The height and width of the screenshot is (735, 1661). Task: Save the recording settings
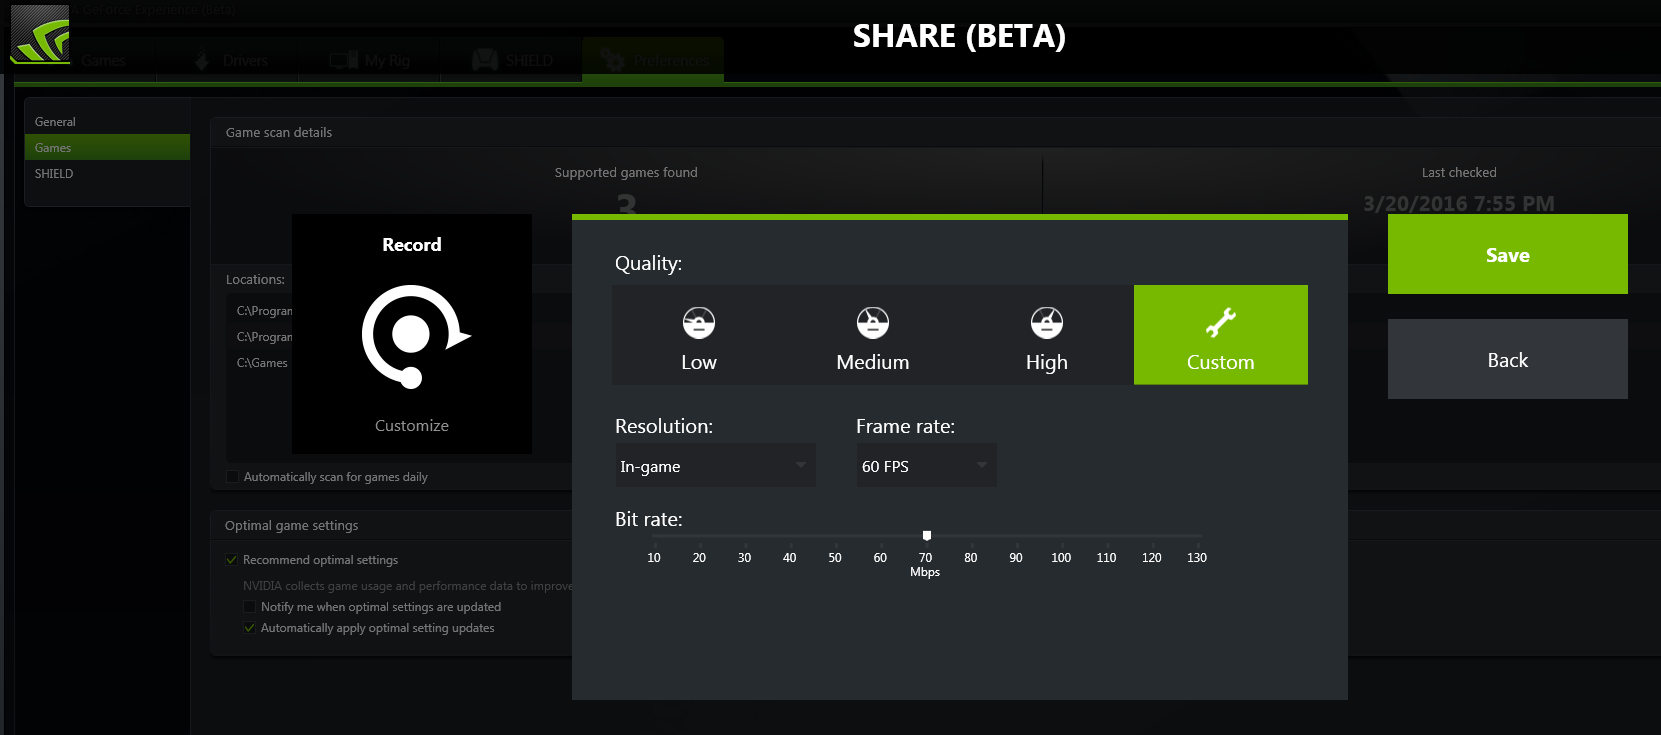point(1508,254)
